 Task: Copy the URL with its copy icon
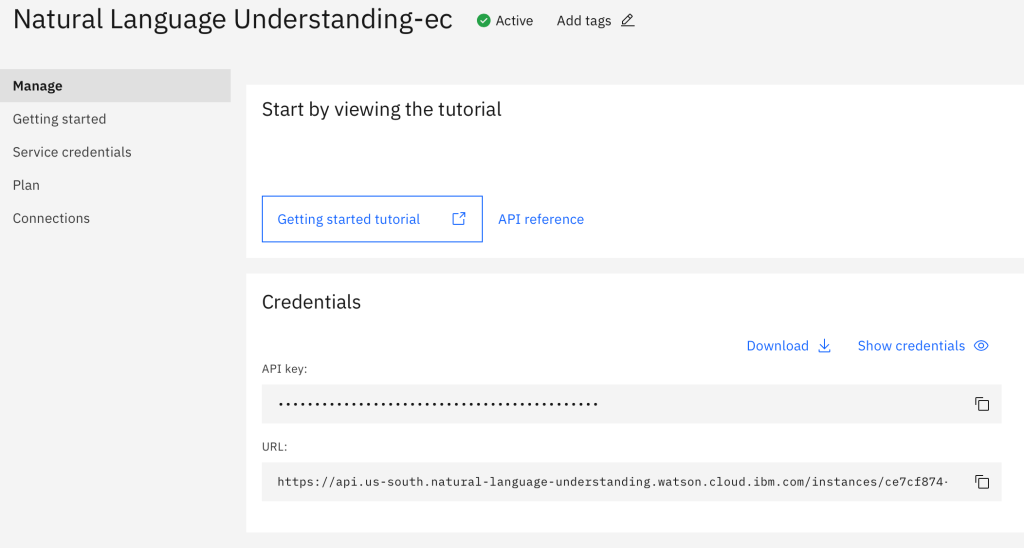982,482
